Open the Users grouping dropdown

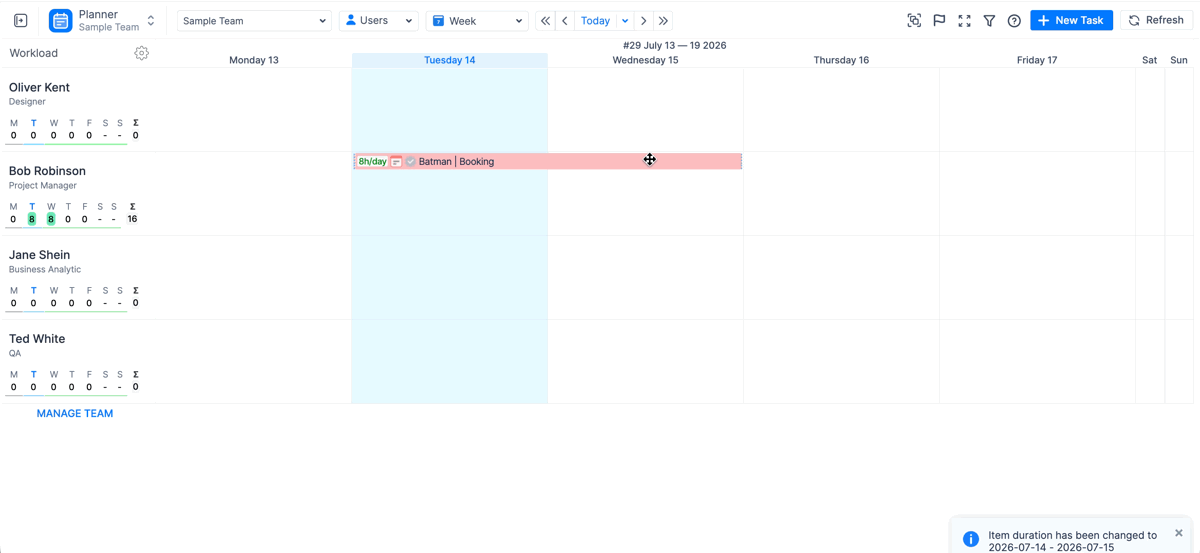(379, 21)
